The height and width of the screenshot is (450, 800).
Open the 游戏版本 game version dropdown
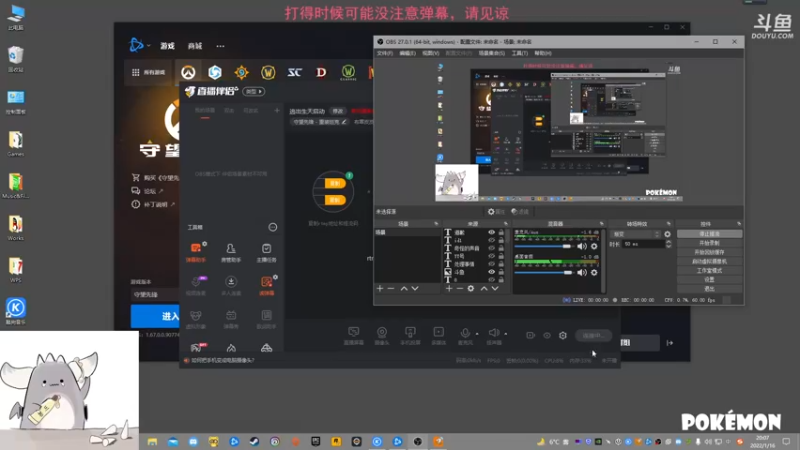[x=155, y=294]
